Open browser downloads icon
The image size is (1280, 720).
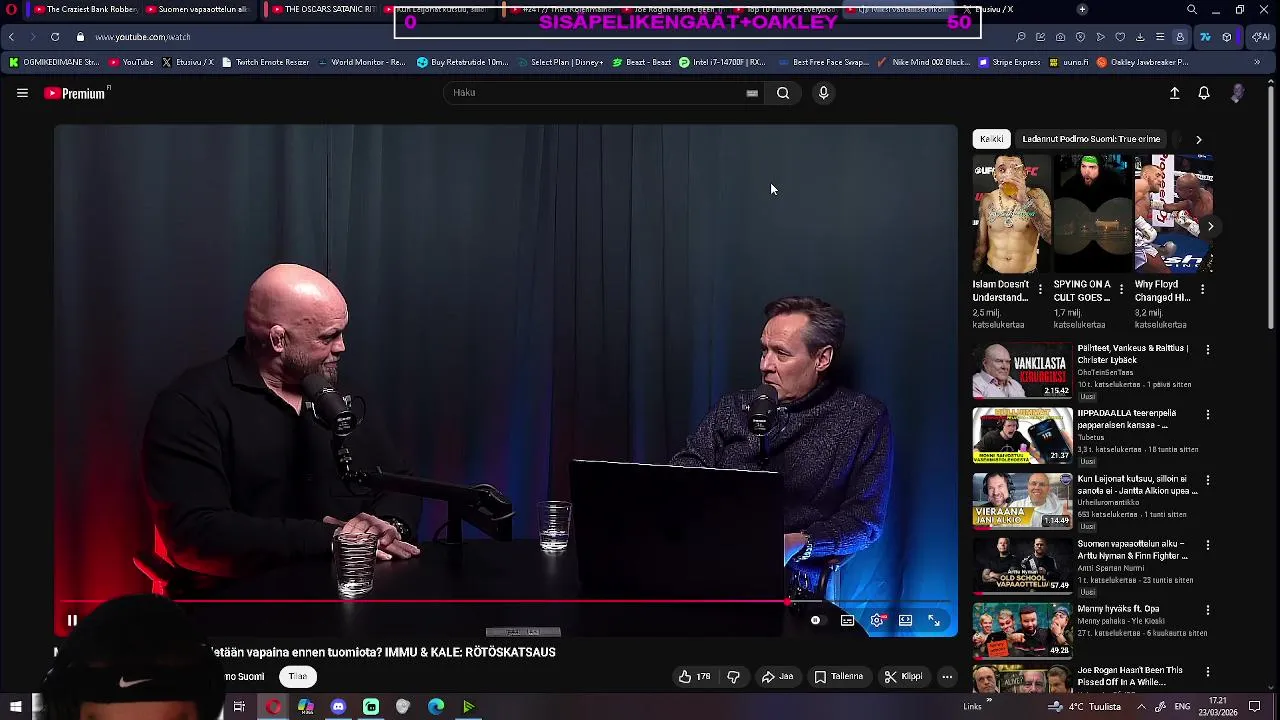1140,37
